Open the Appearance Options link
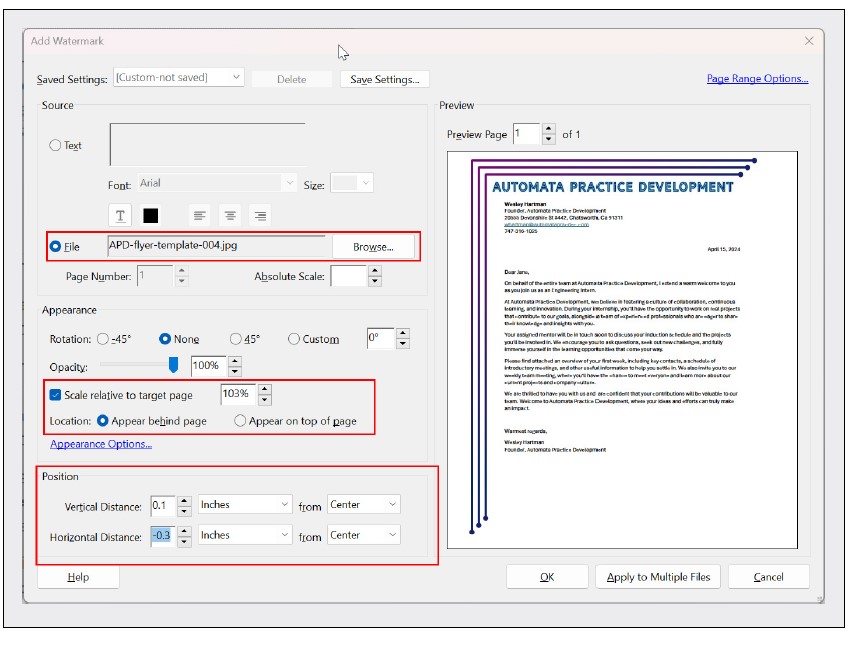Image resolution: width=850 pixels, height=657 pixels. point(101,445)
